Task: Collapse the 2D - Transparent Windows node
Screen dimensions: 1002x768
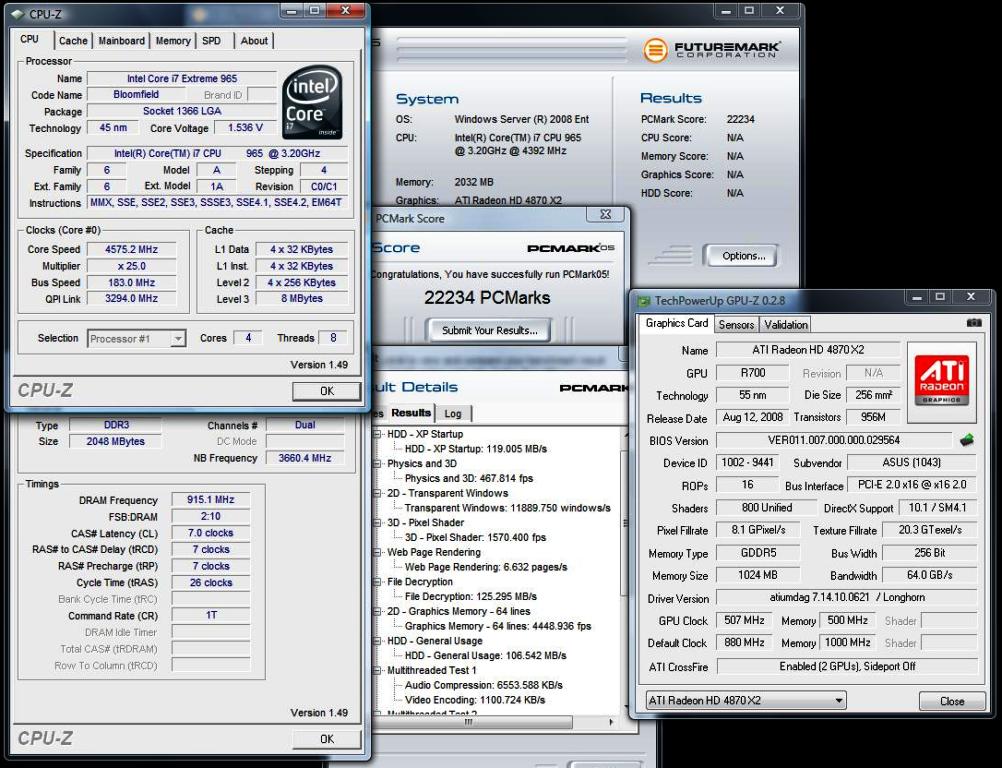Action: (x=378, y=493)
